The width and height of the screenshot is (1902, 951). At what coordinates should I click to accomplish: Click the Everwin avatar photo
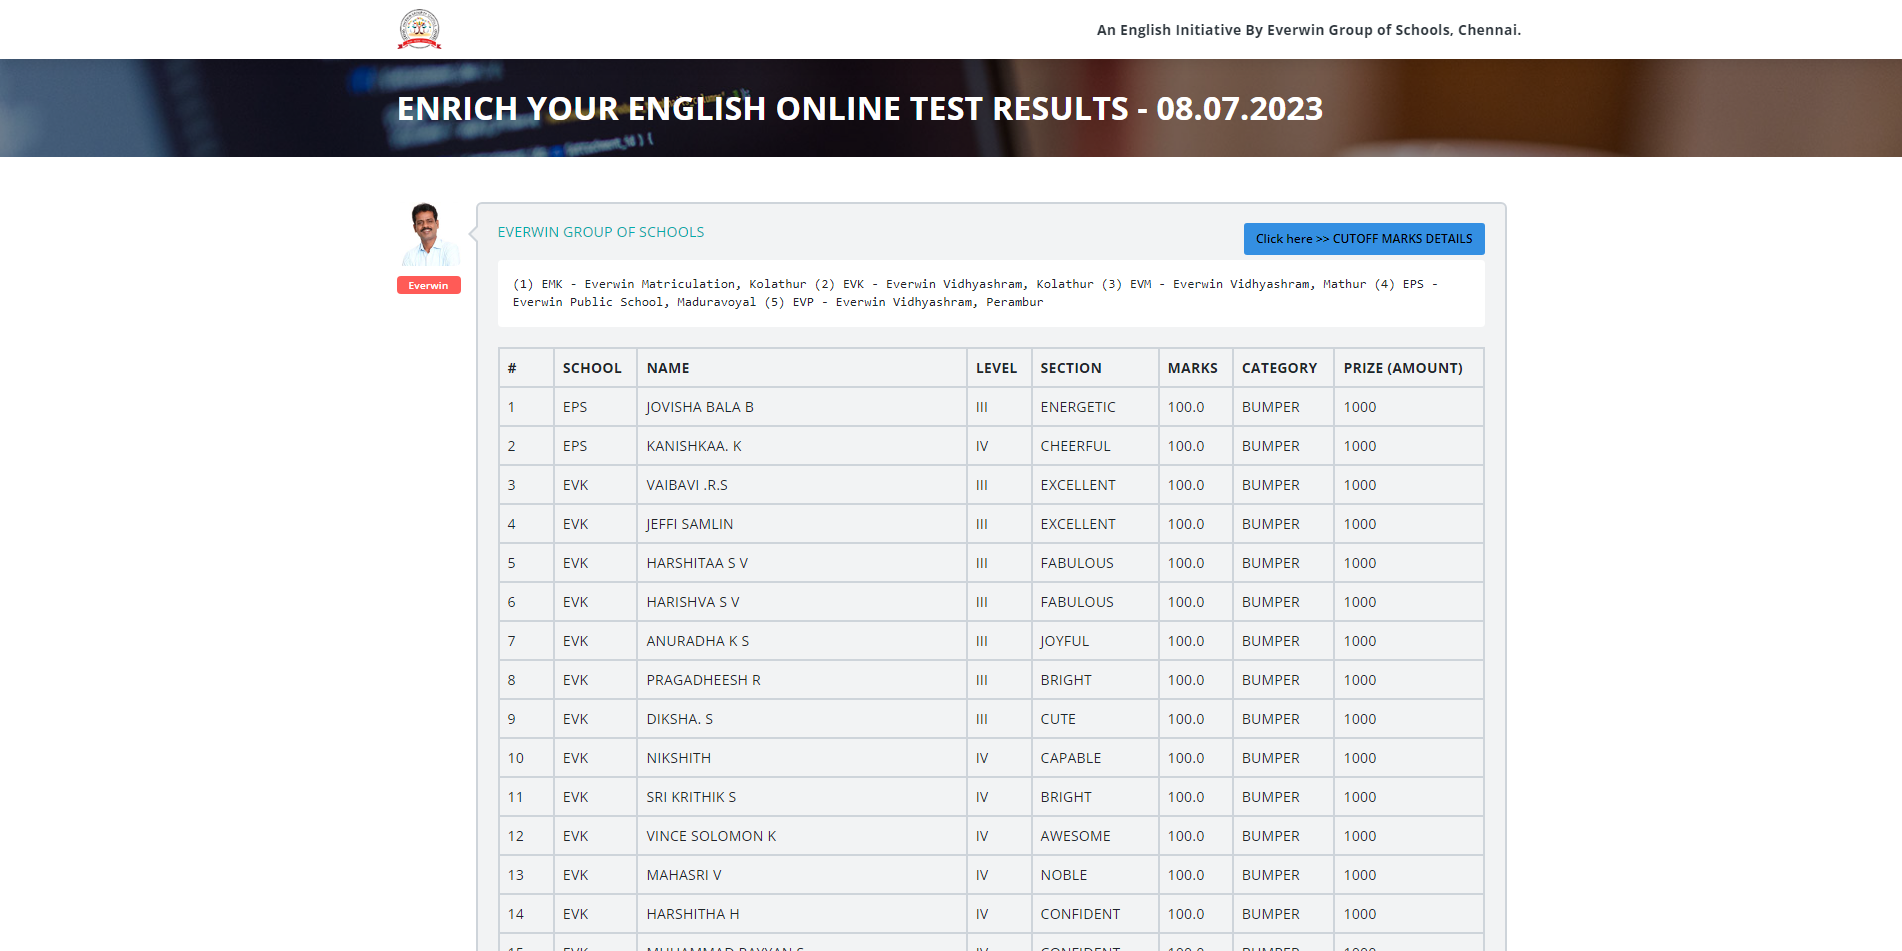tap(429, 234)
